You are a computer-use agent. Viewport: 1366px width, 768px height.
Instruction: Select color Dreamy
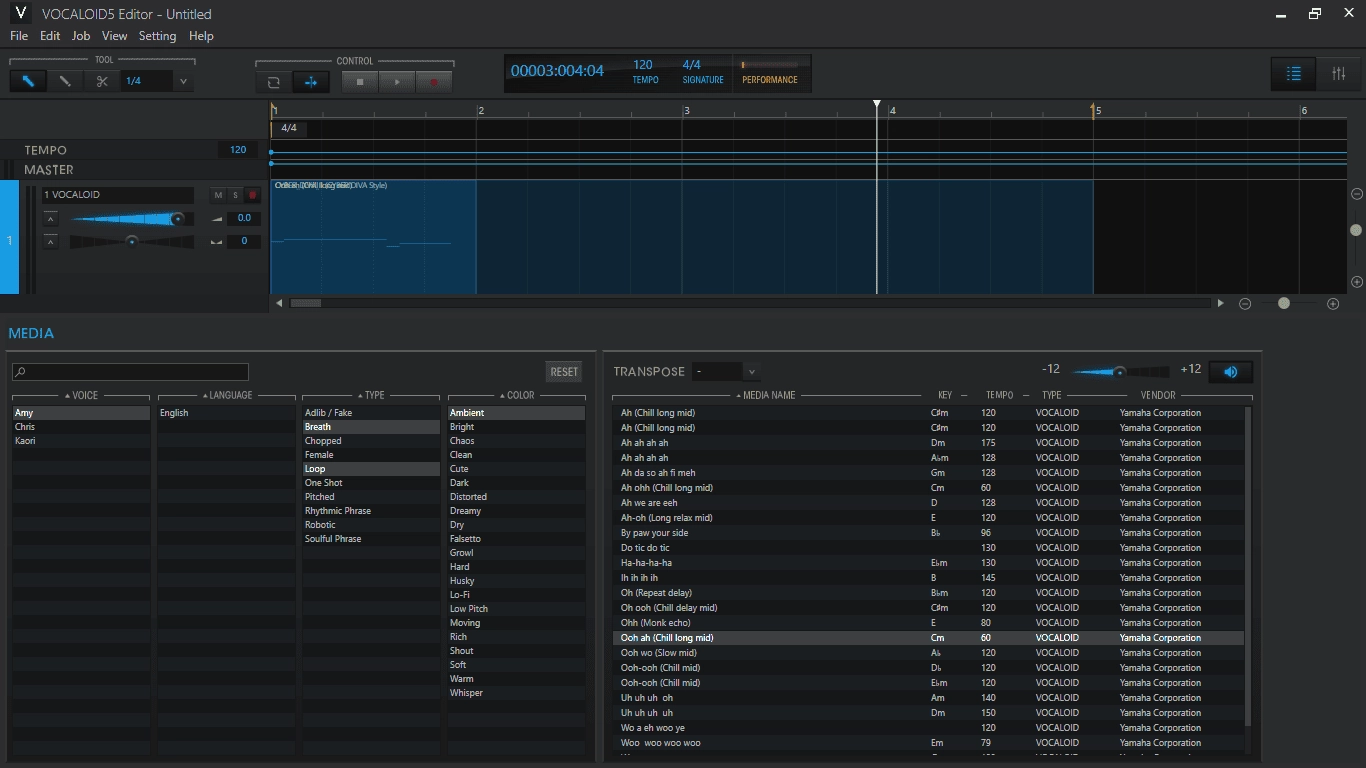point(516,511)
